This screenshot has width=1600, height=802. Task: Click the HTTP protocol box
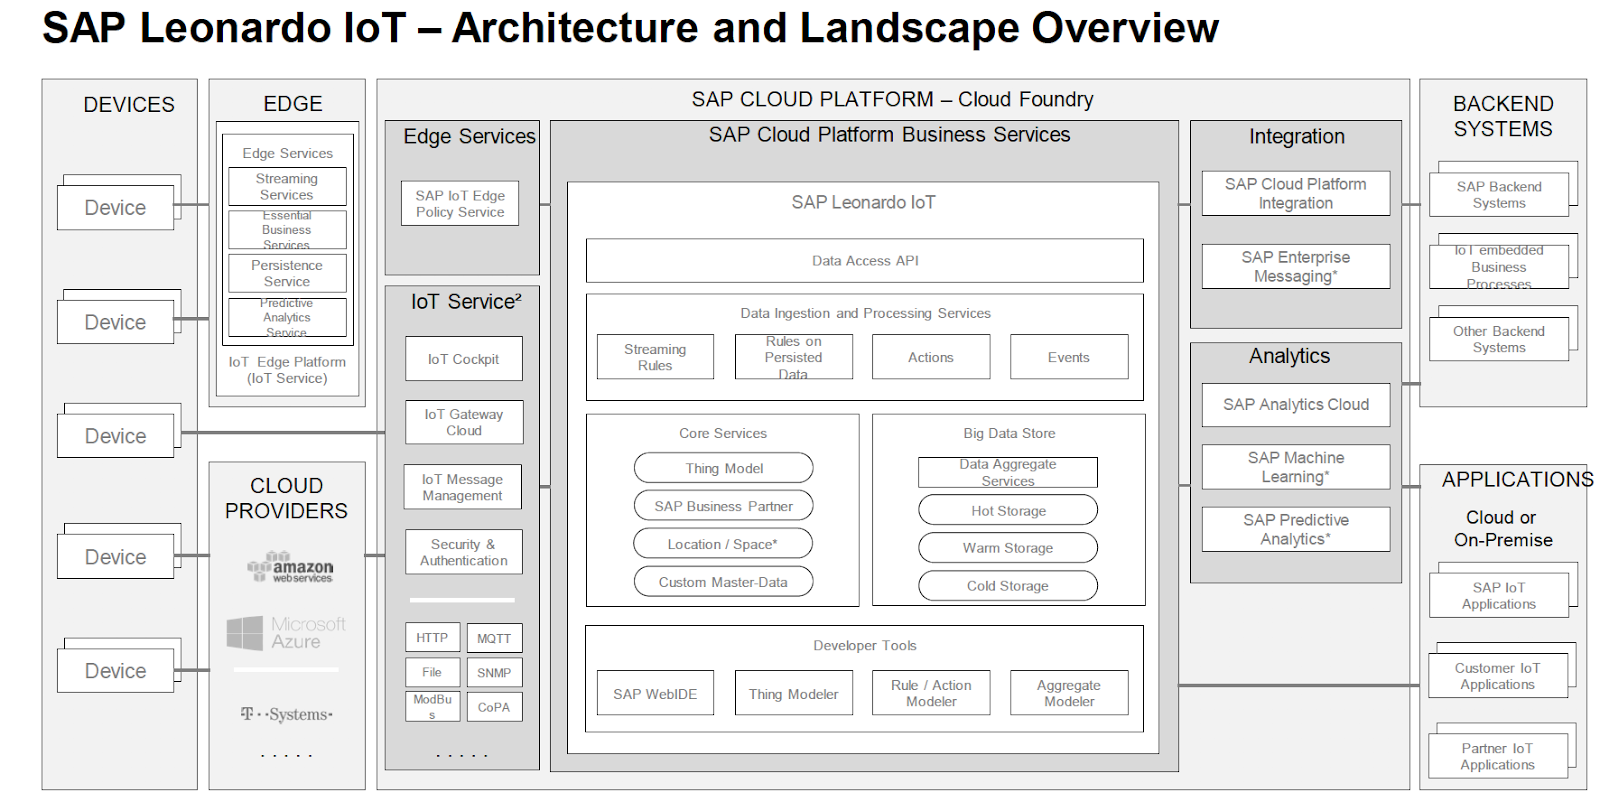click(432, 638)
